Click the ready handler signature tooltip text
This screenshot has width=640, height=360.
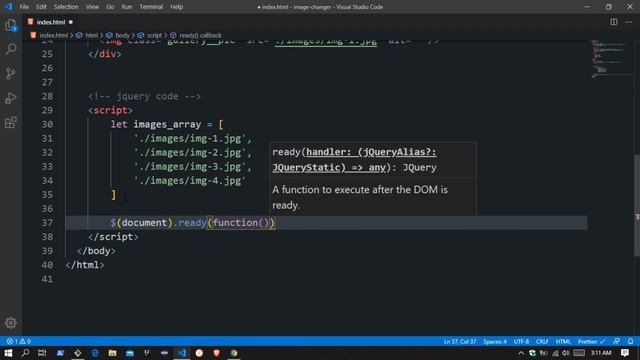tap(354, 160)
